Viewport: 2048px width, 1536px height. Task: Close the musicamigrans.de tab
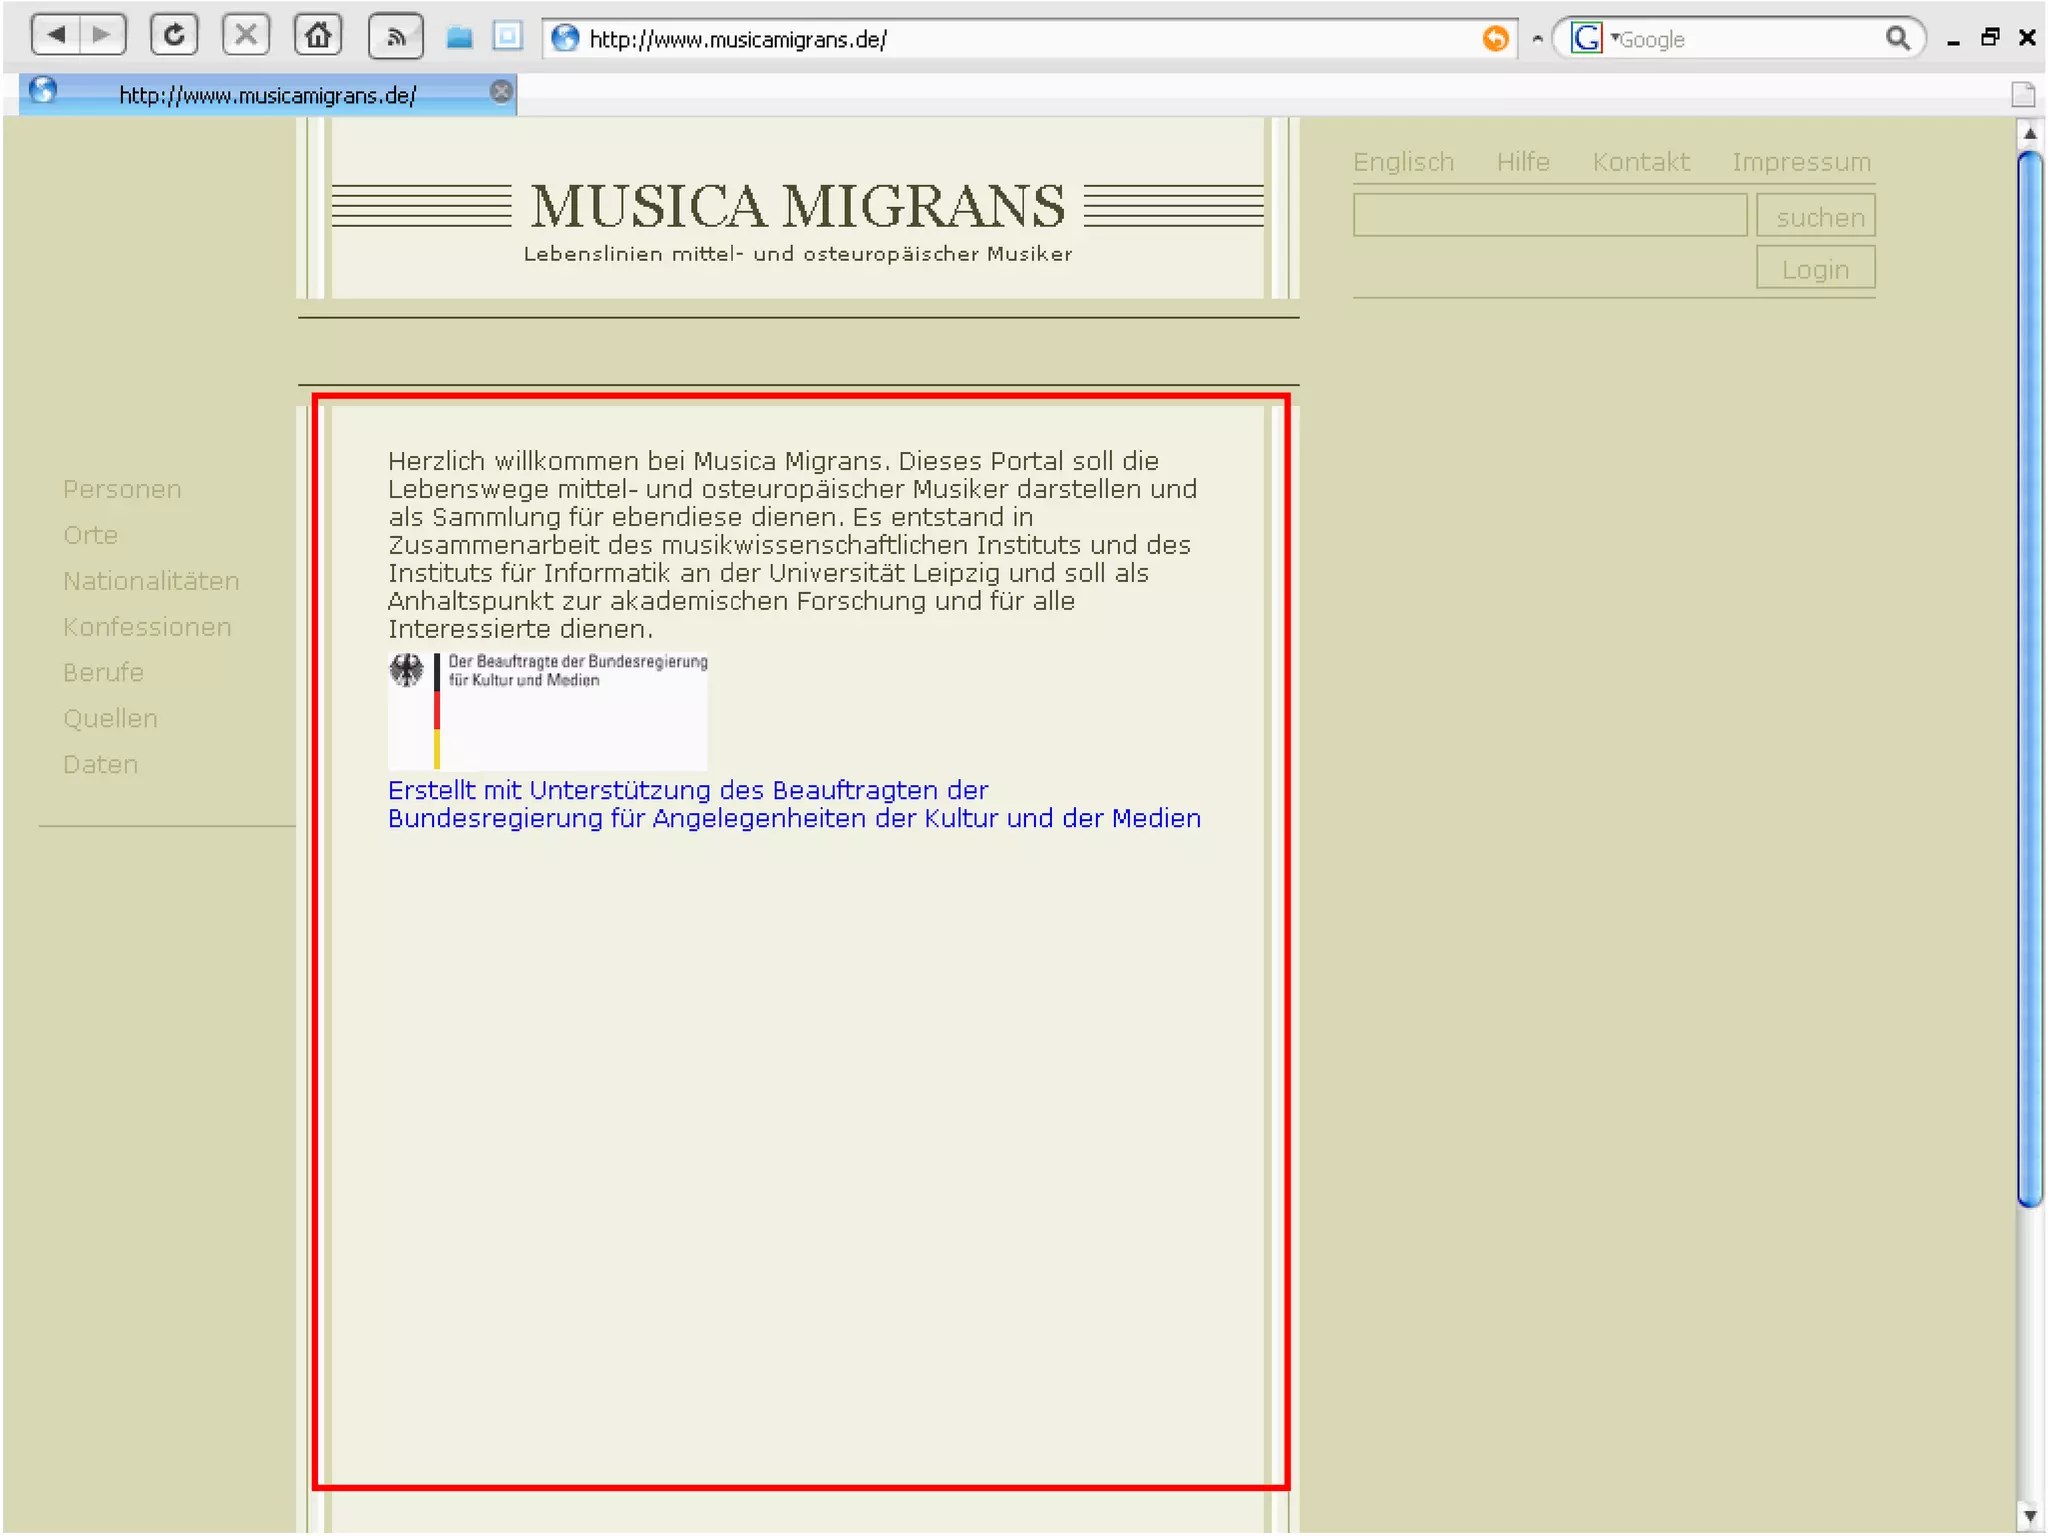[x=501, y=92]
